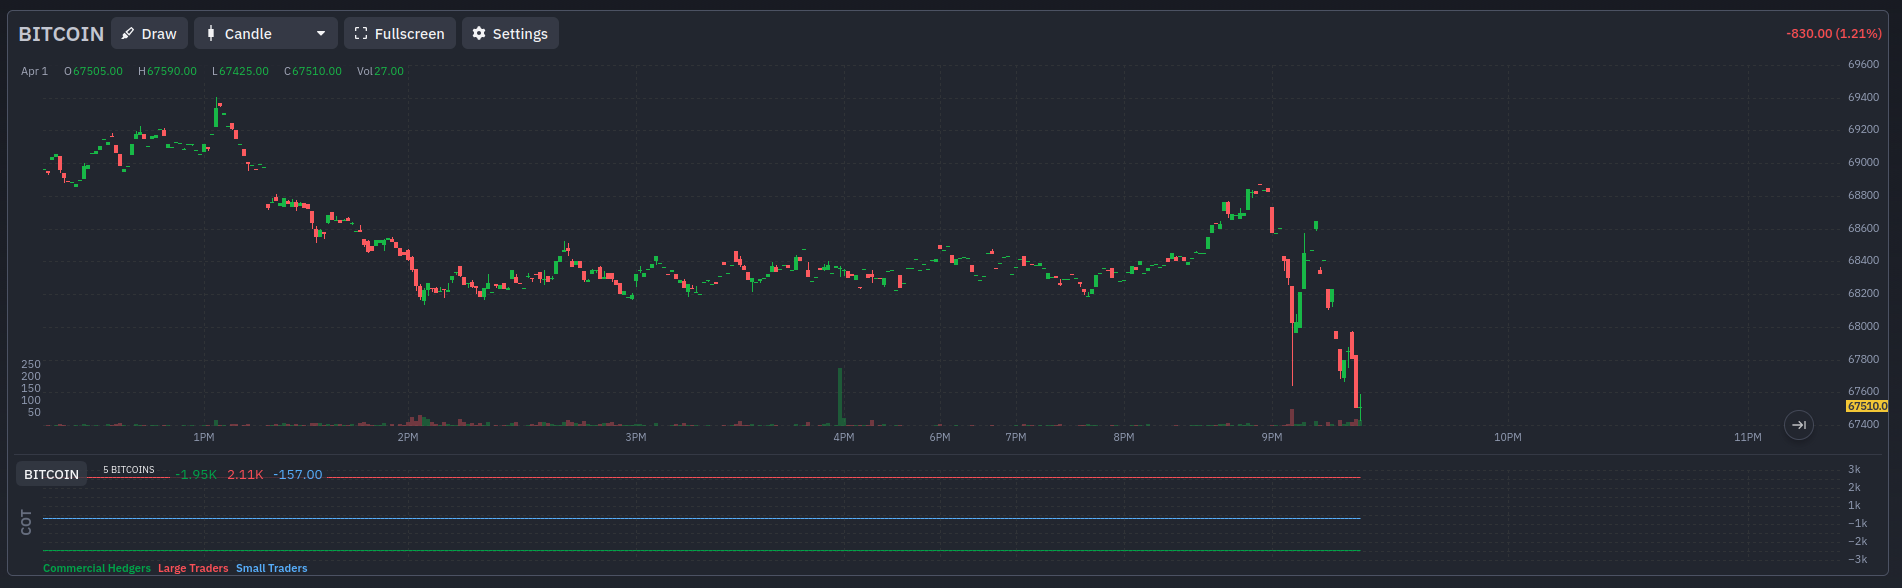Click the candle icon in chart type selector

click(x=210, y=33)
